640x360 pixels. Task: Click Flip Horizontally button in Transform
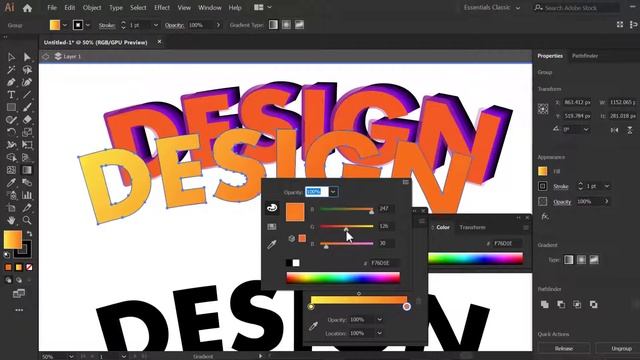tap(614, 130)
